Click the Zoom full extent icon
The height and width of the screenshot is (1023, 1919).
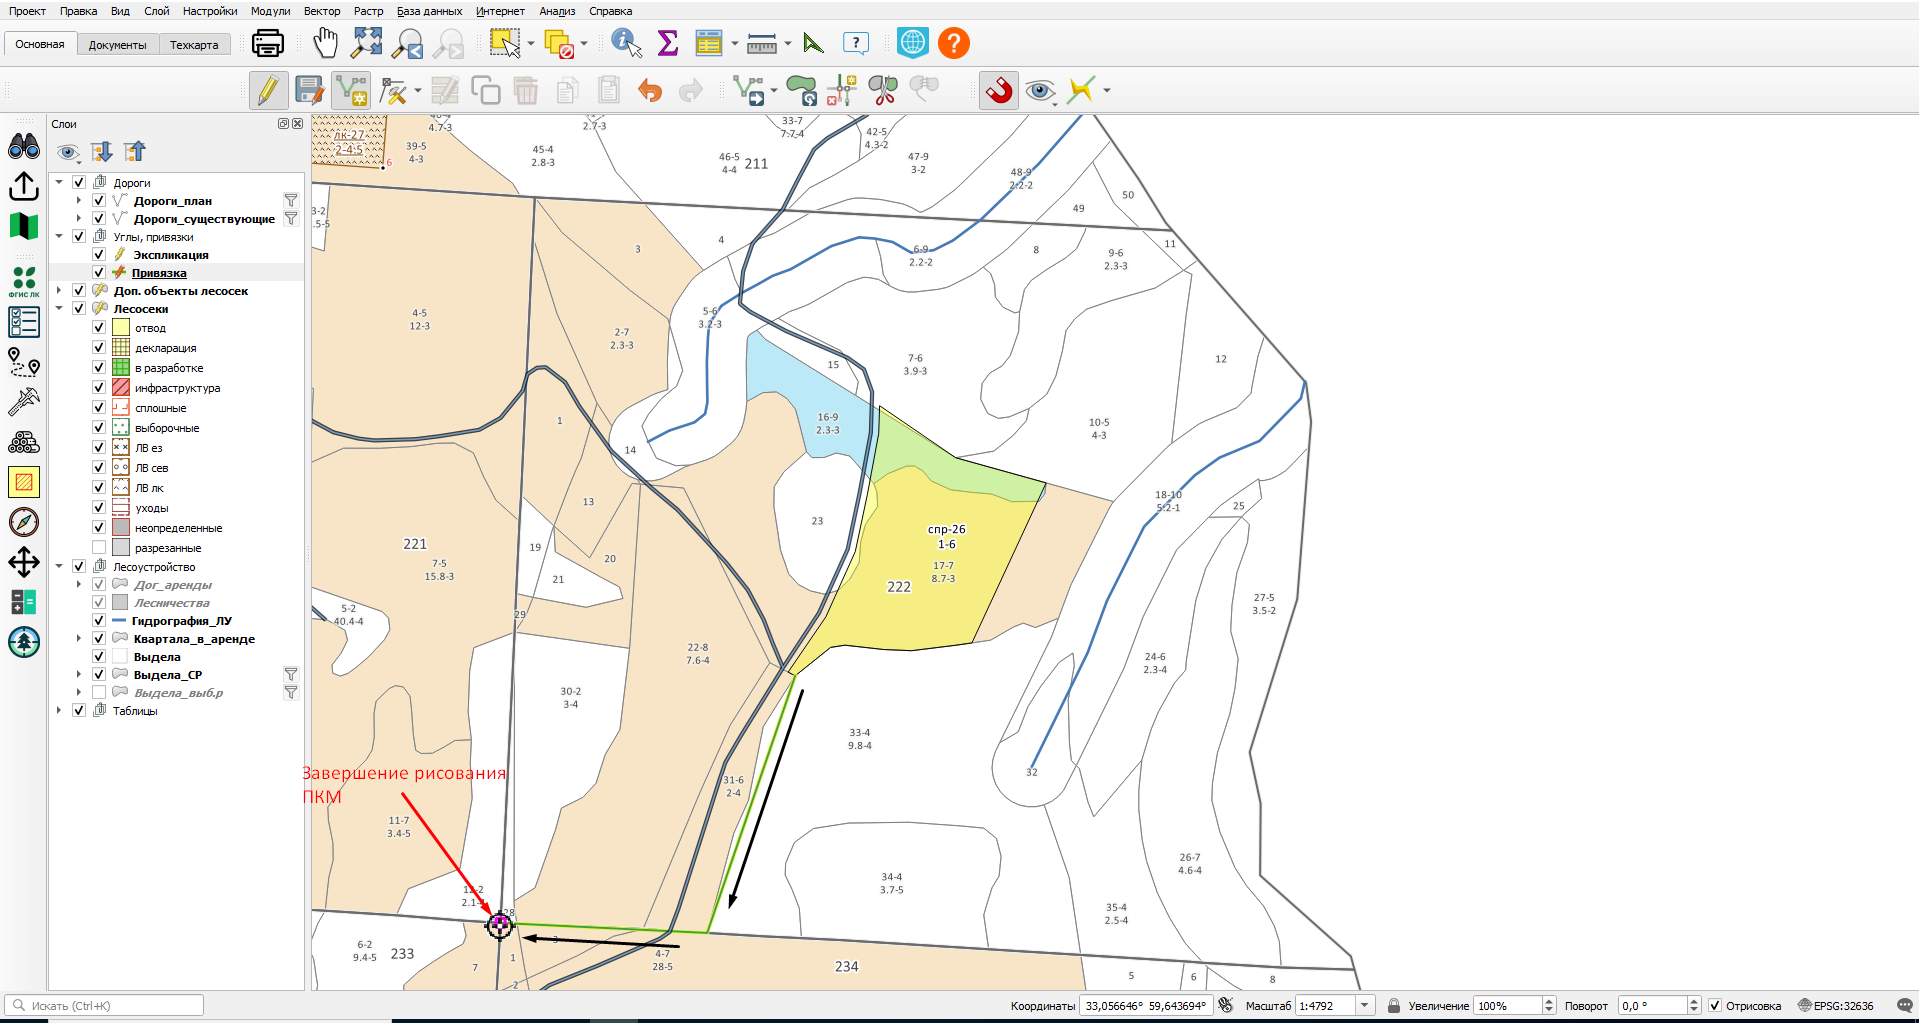click(366, 43)
